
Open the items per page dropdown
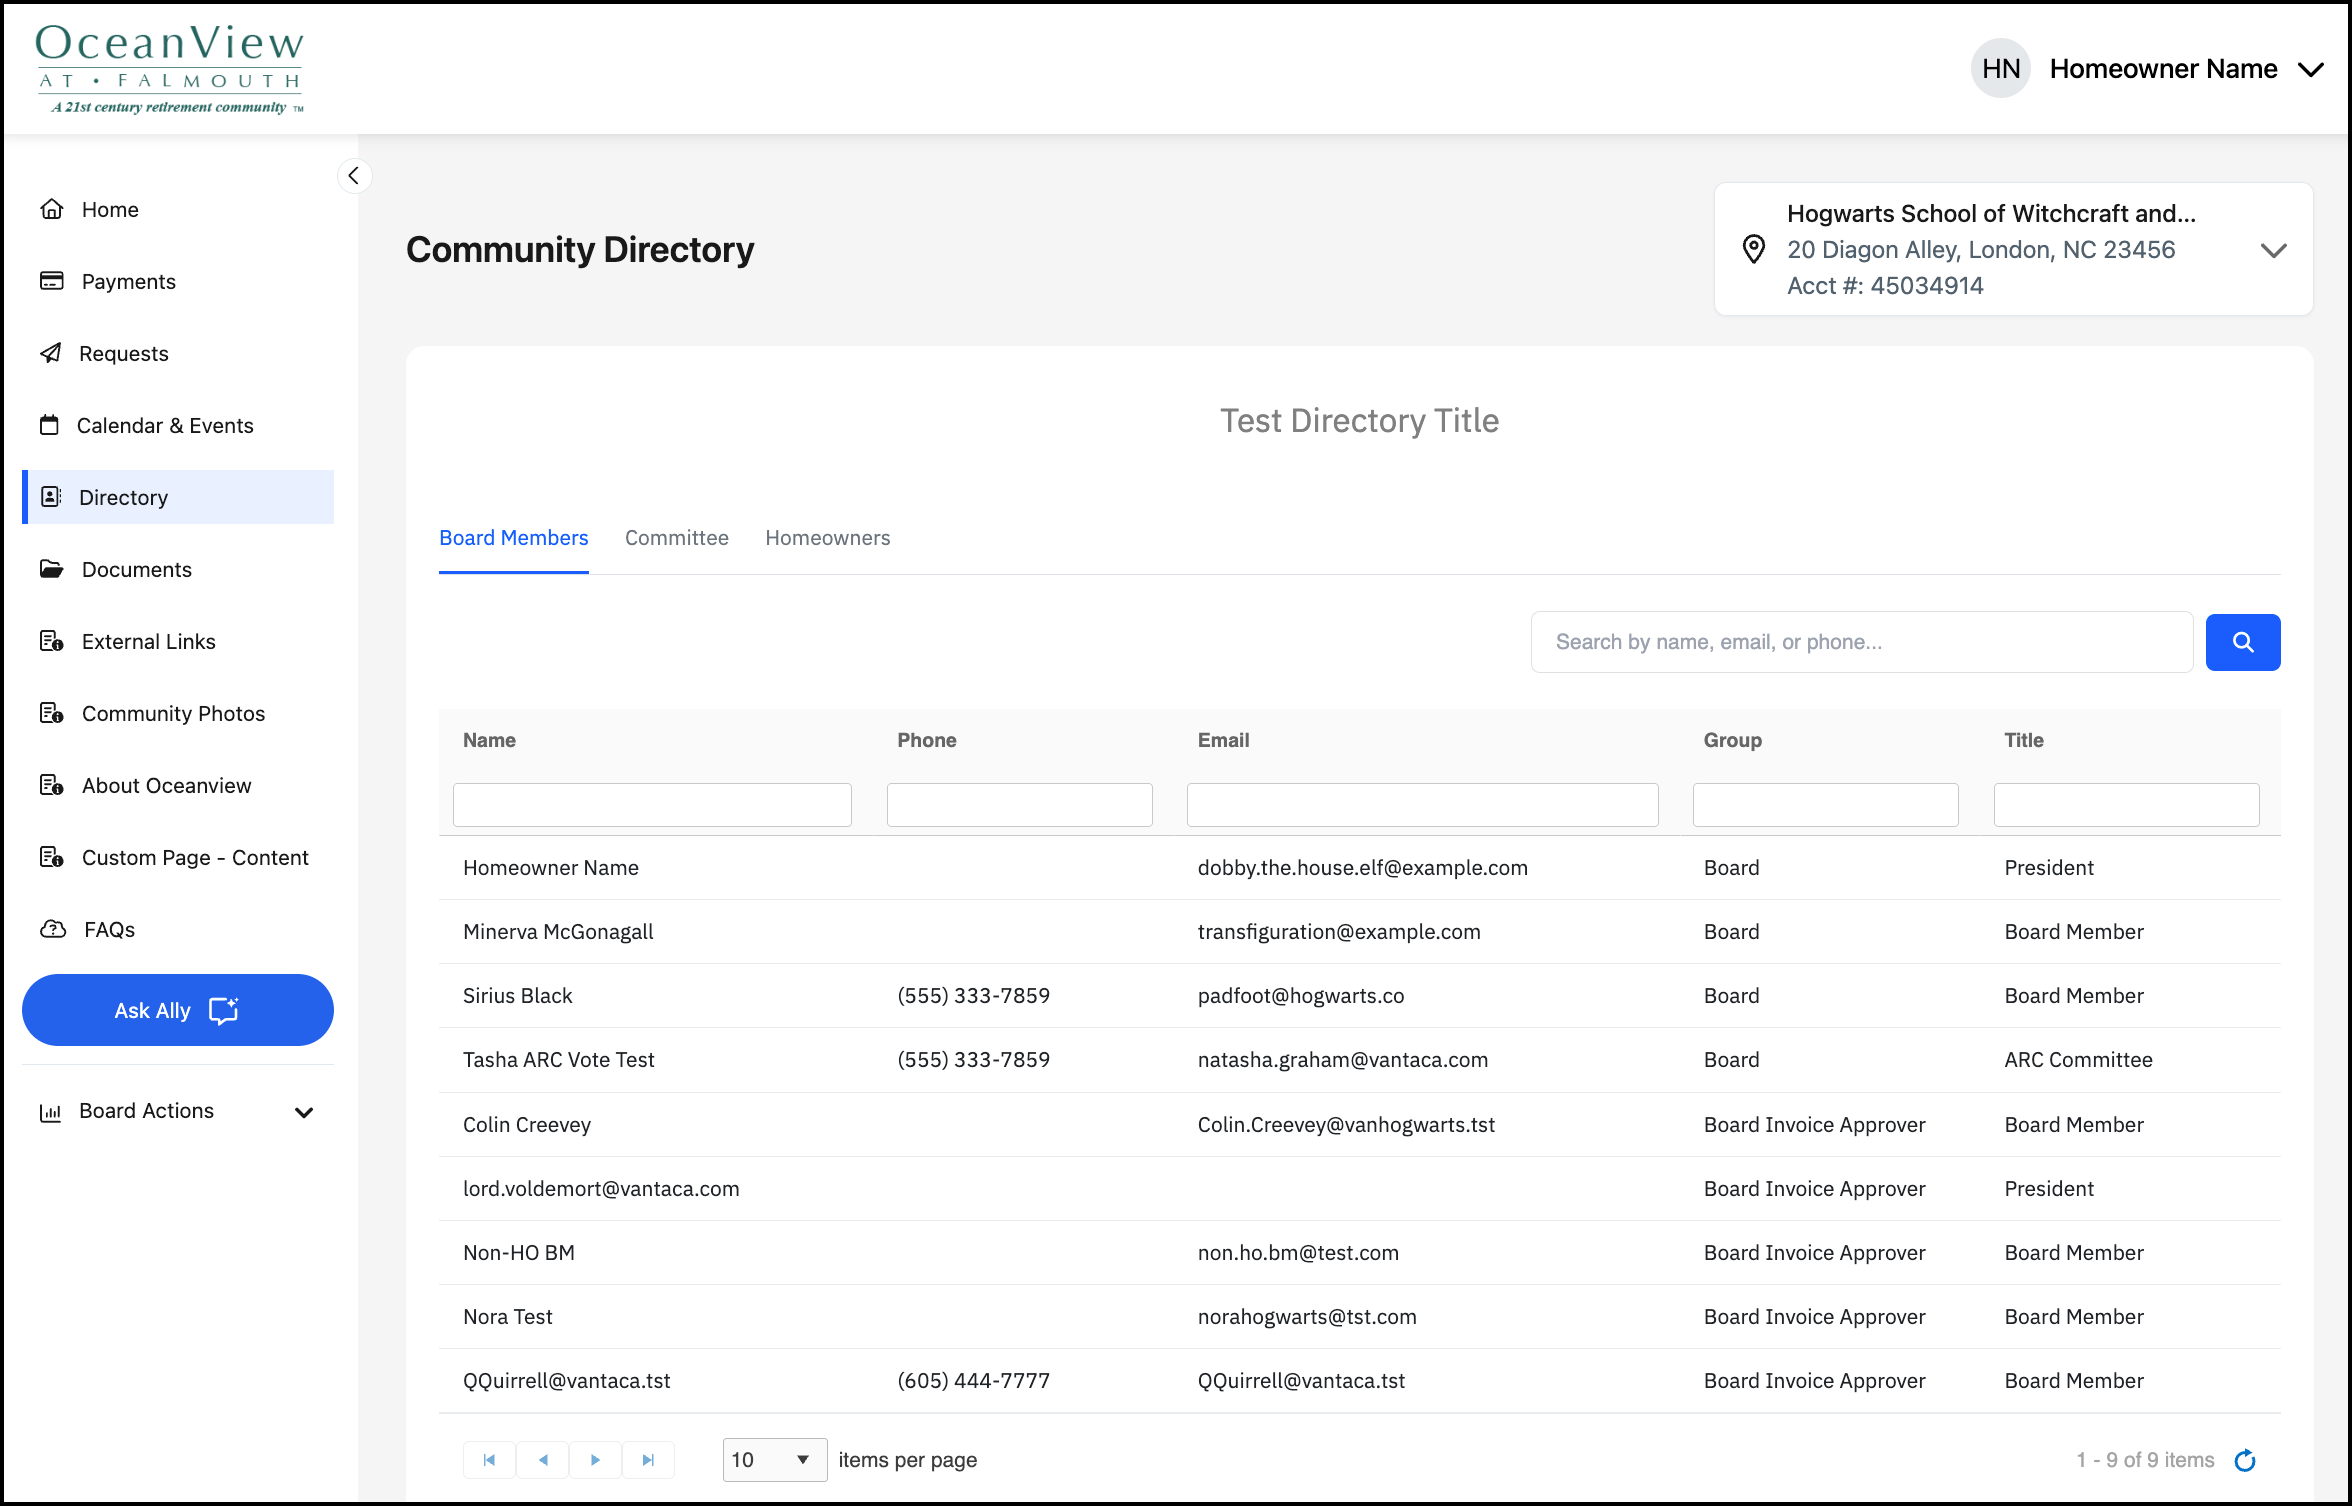point(774,1460)
